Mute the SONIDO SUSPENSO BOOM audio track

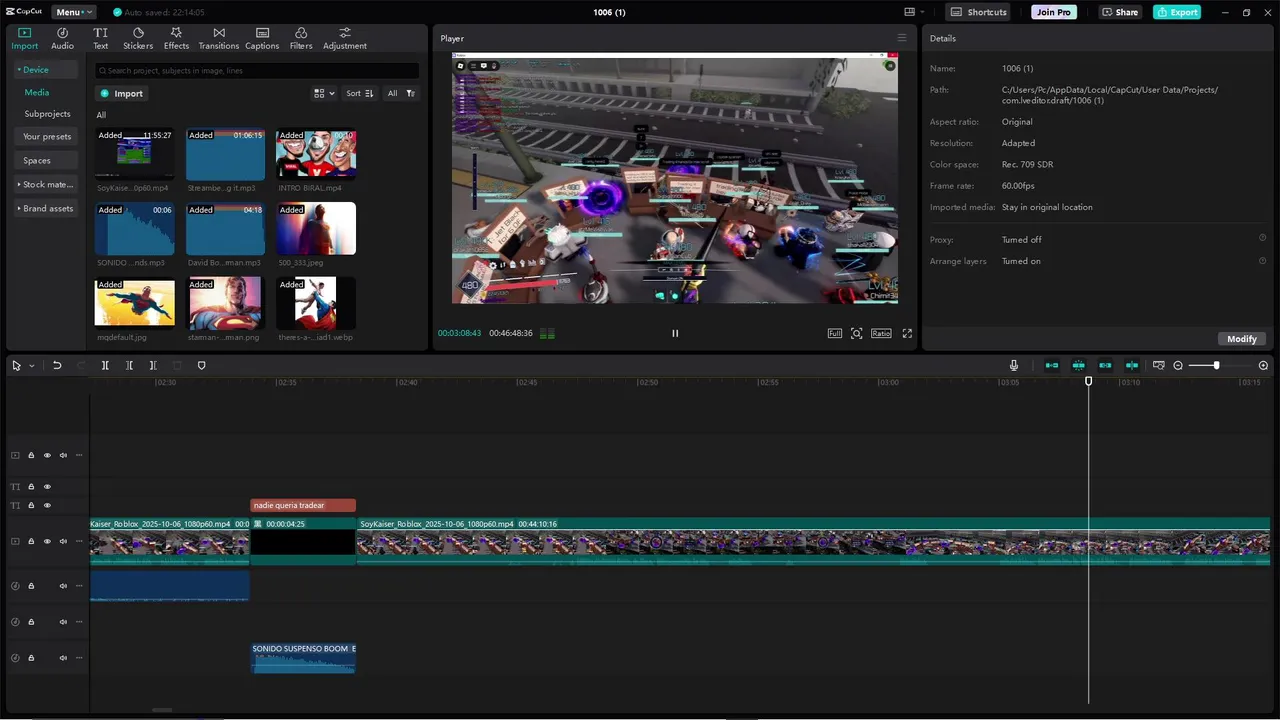tap(63, 658)
